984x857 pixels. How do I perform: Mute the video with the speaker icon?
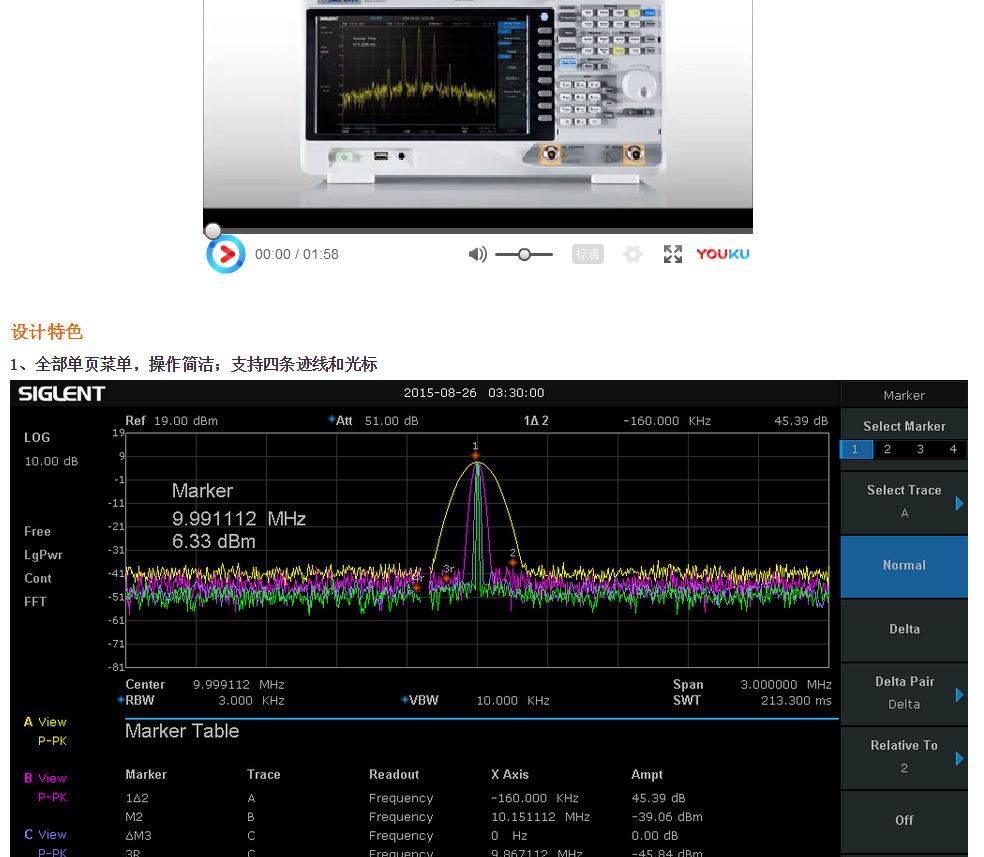coord(477,254)
